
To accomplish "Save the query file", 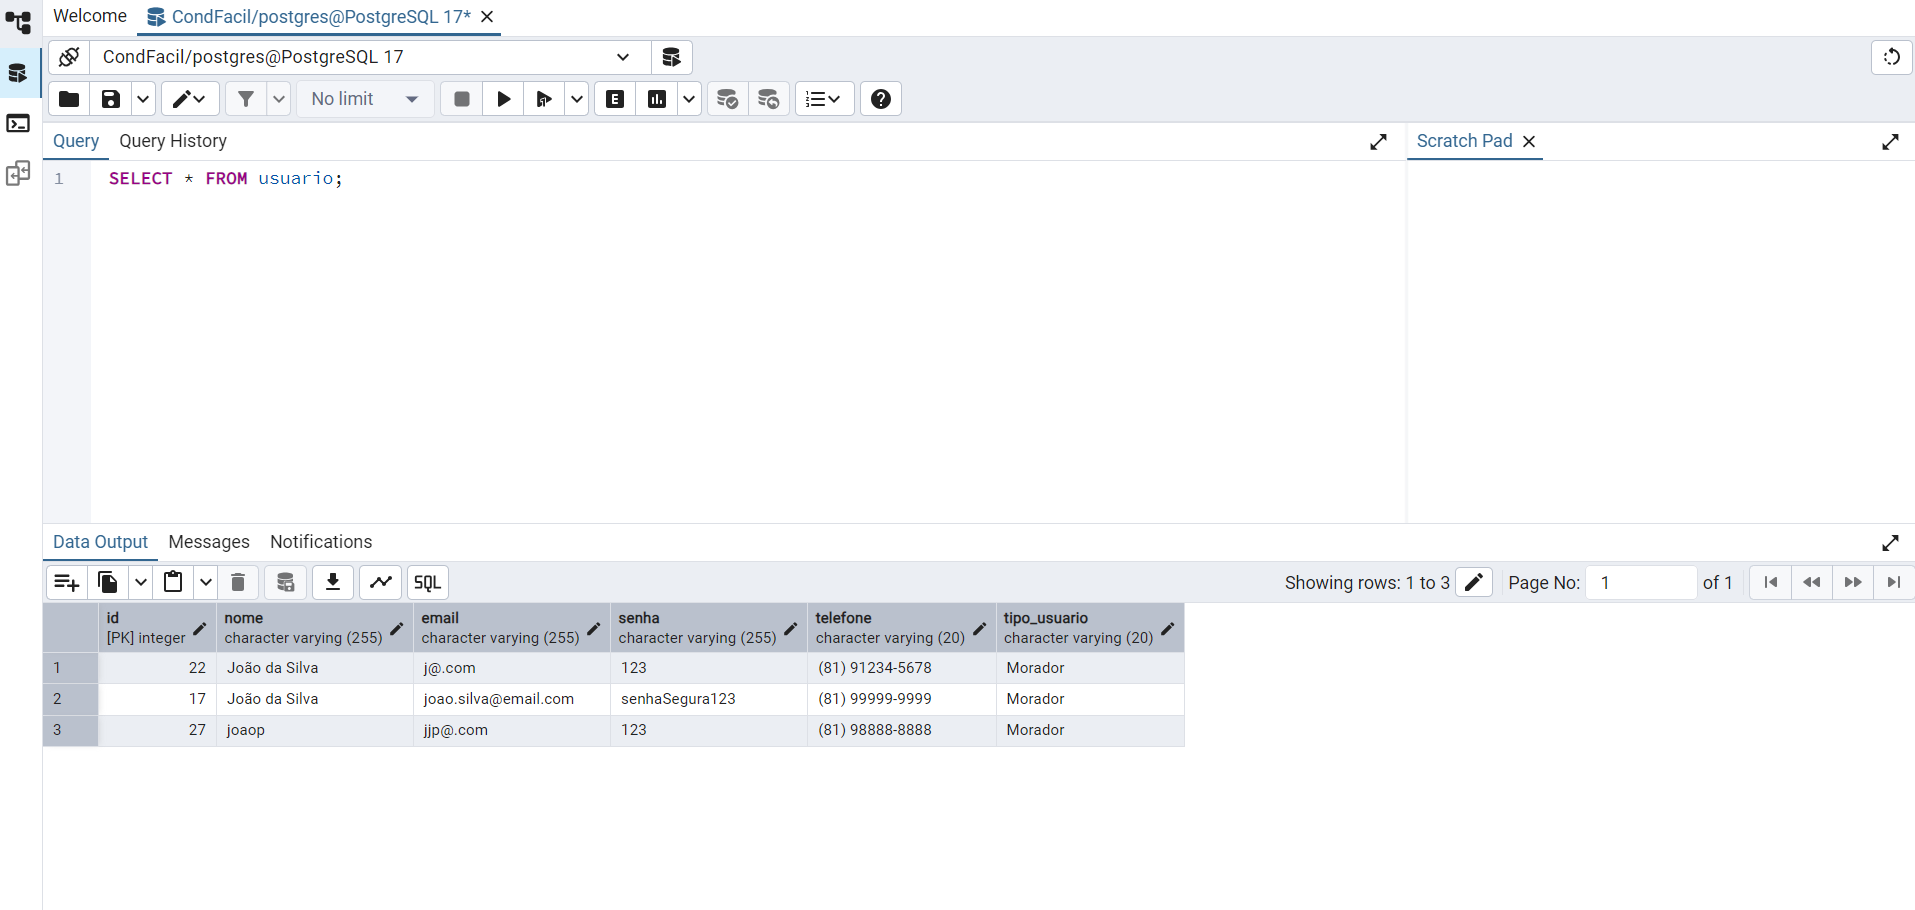I will [111, 99].
